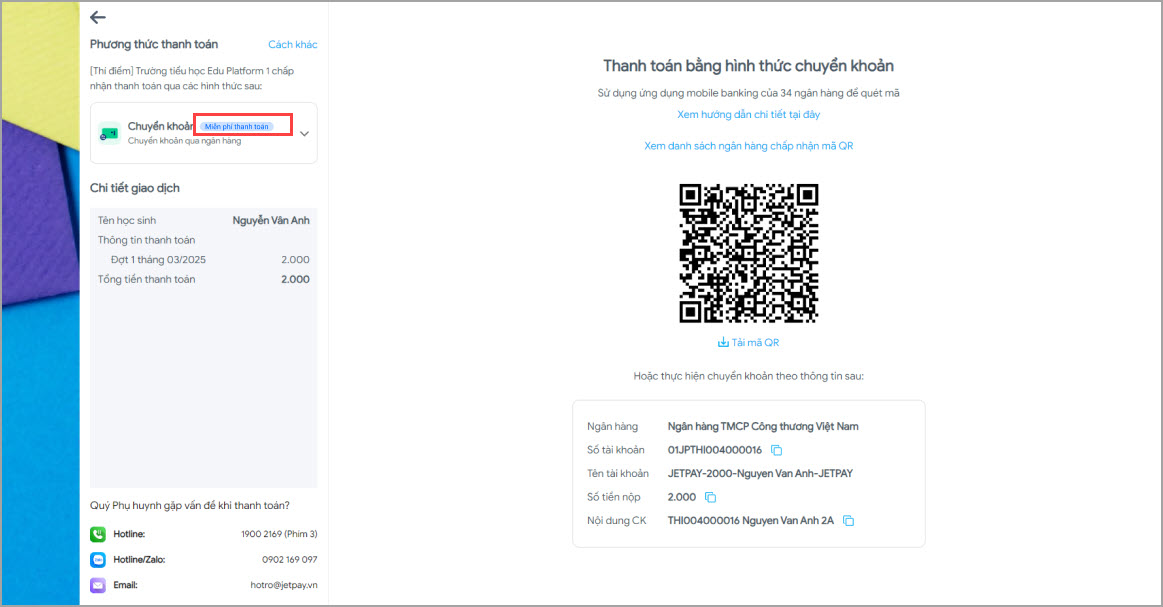Click the Thanh toán bằng hình thức chuyển khoản title
The height and width of the screenshot is (607, 1163).
(748, 66)
